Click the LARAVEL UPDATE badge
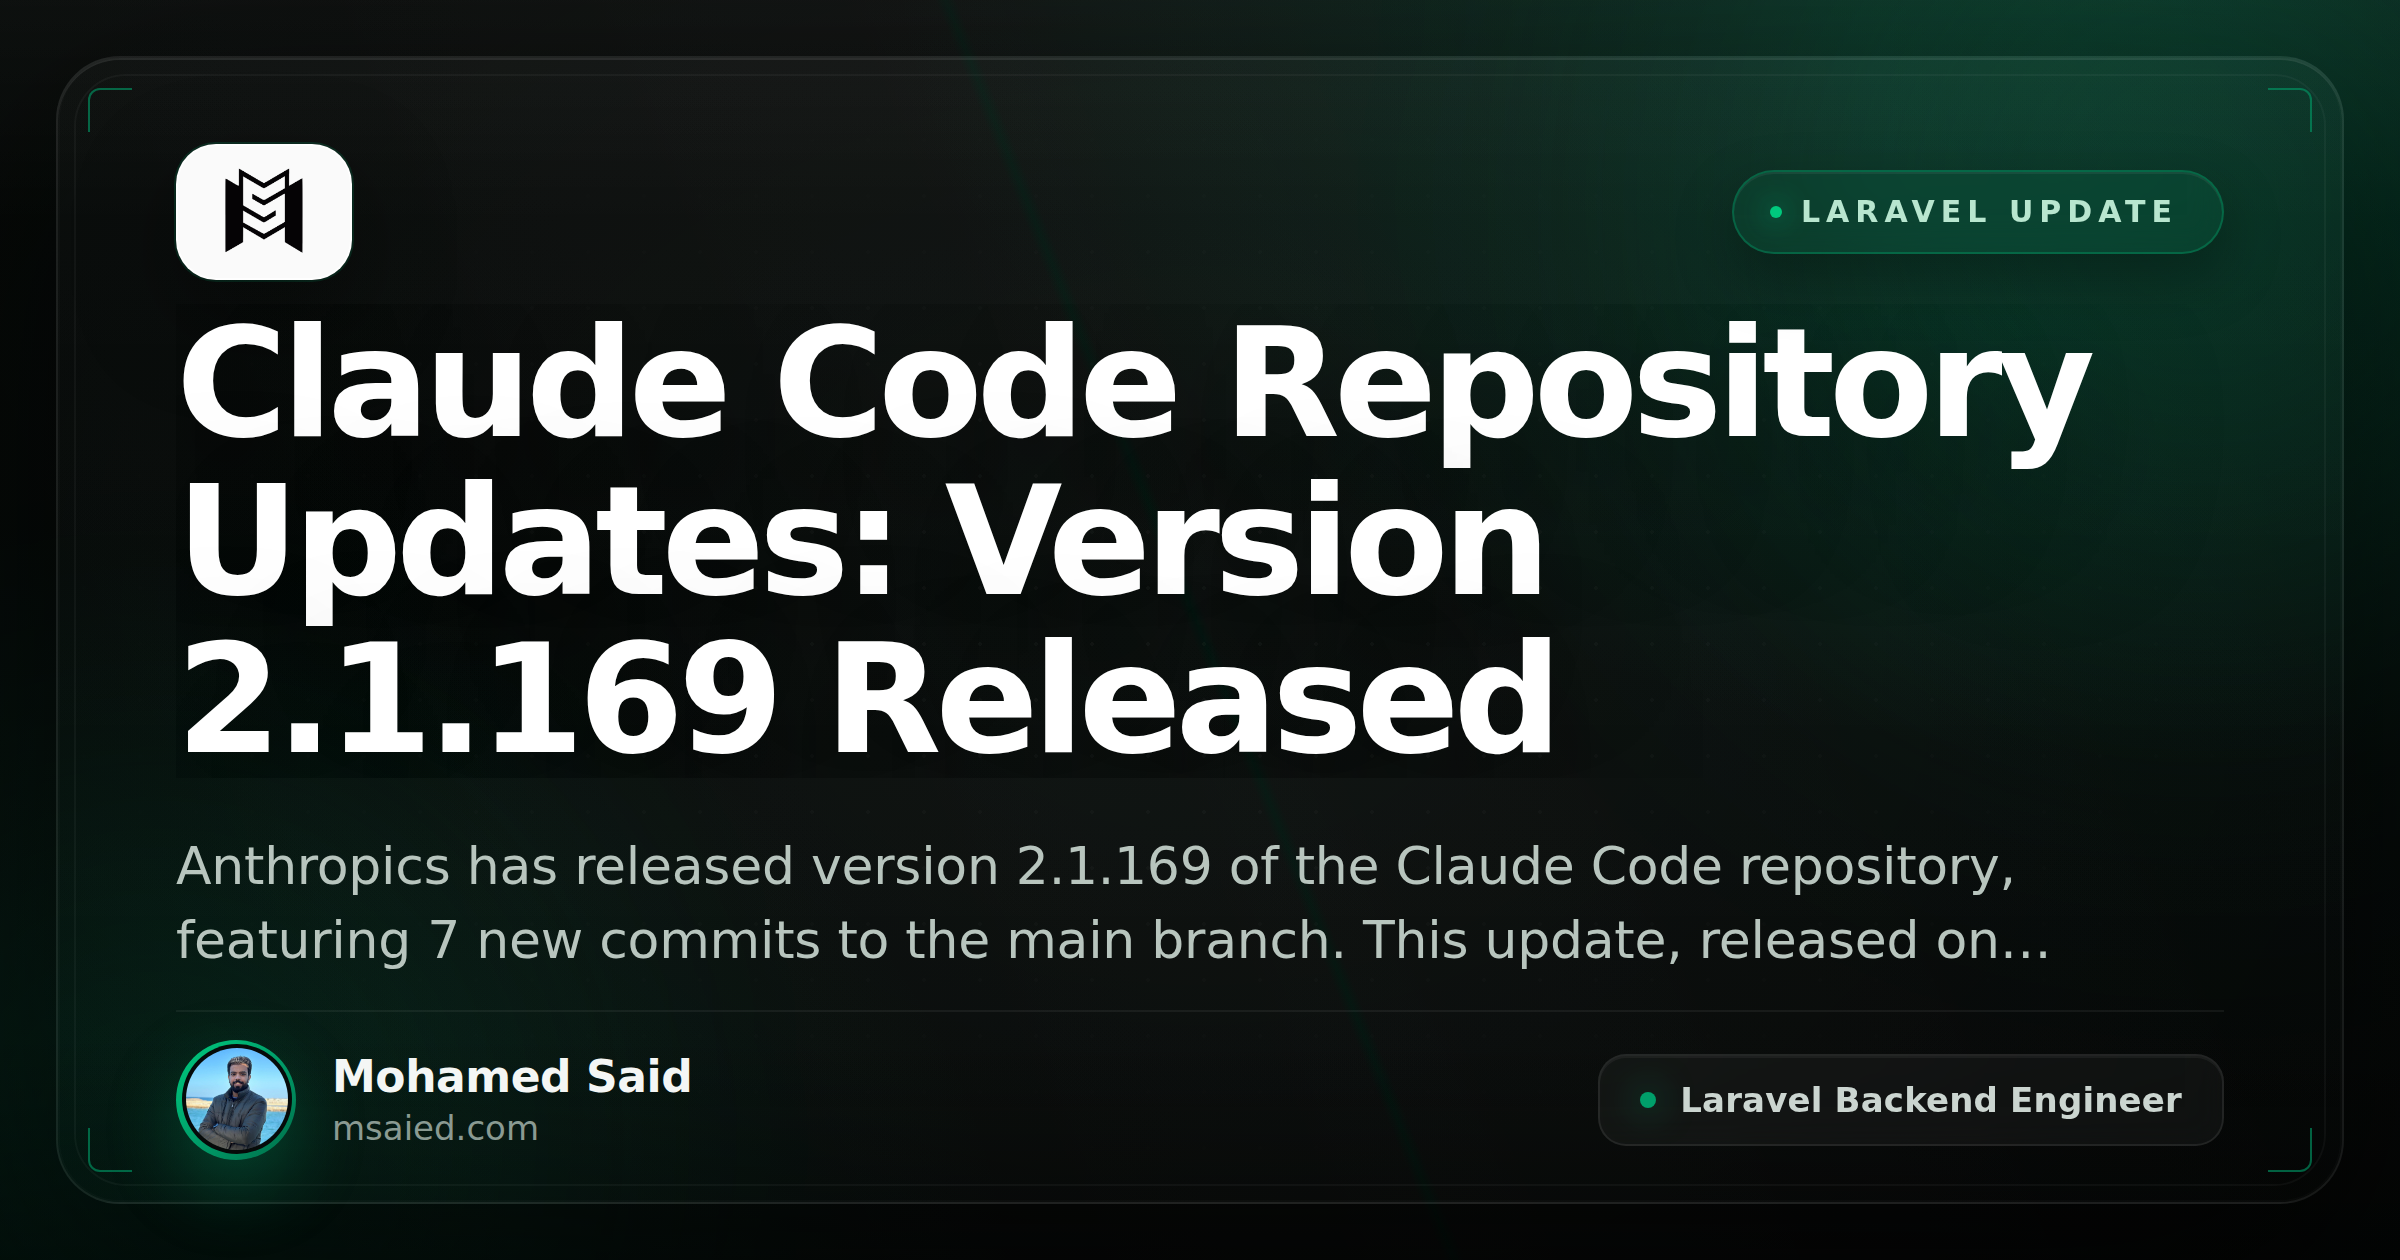Image resolution: width=2400 pixels, height=1260 pixels. click(1977, 212)
